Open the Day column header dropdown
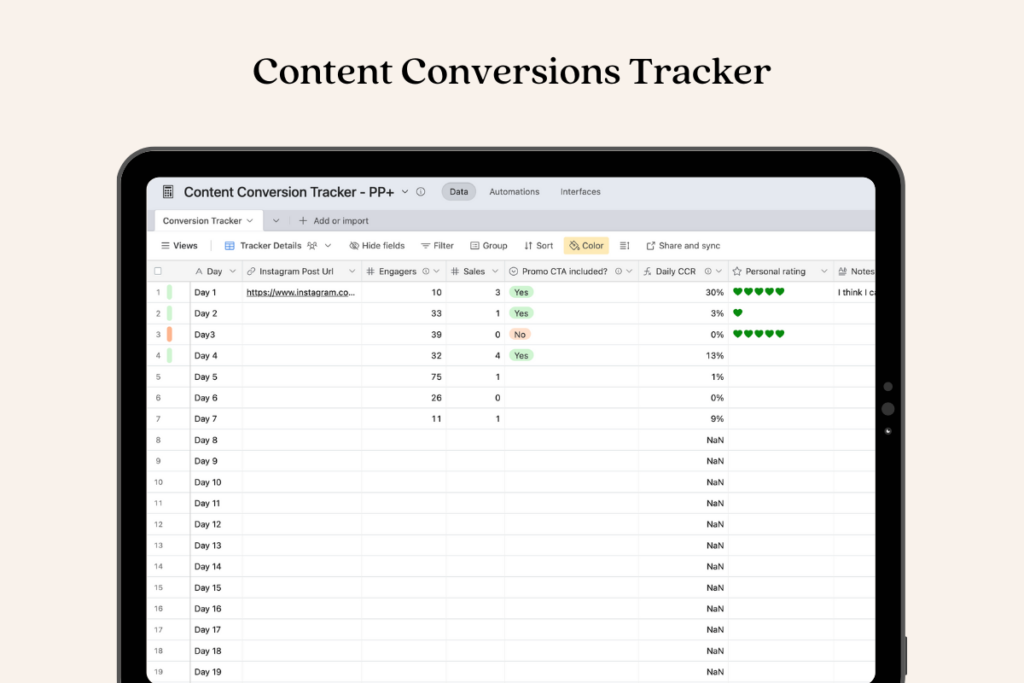Image resolution: width=1024 pixels, height=683 pixels. [232, 272]
